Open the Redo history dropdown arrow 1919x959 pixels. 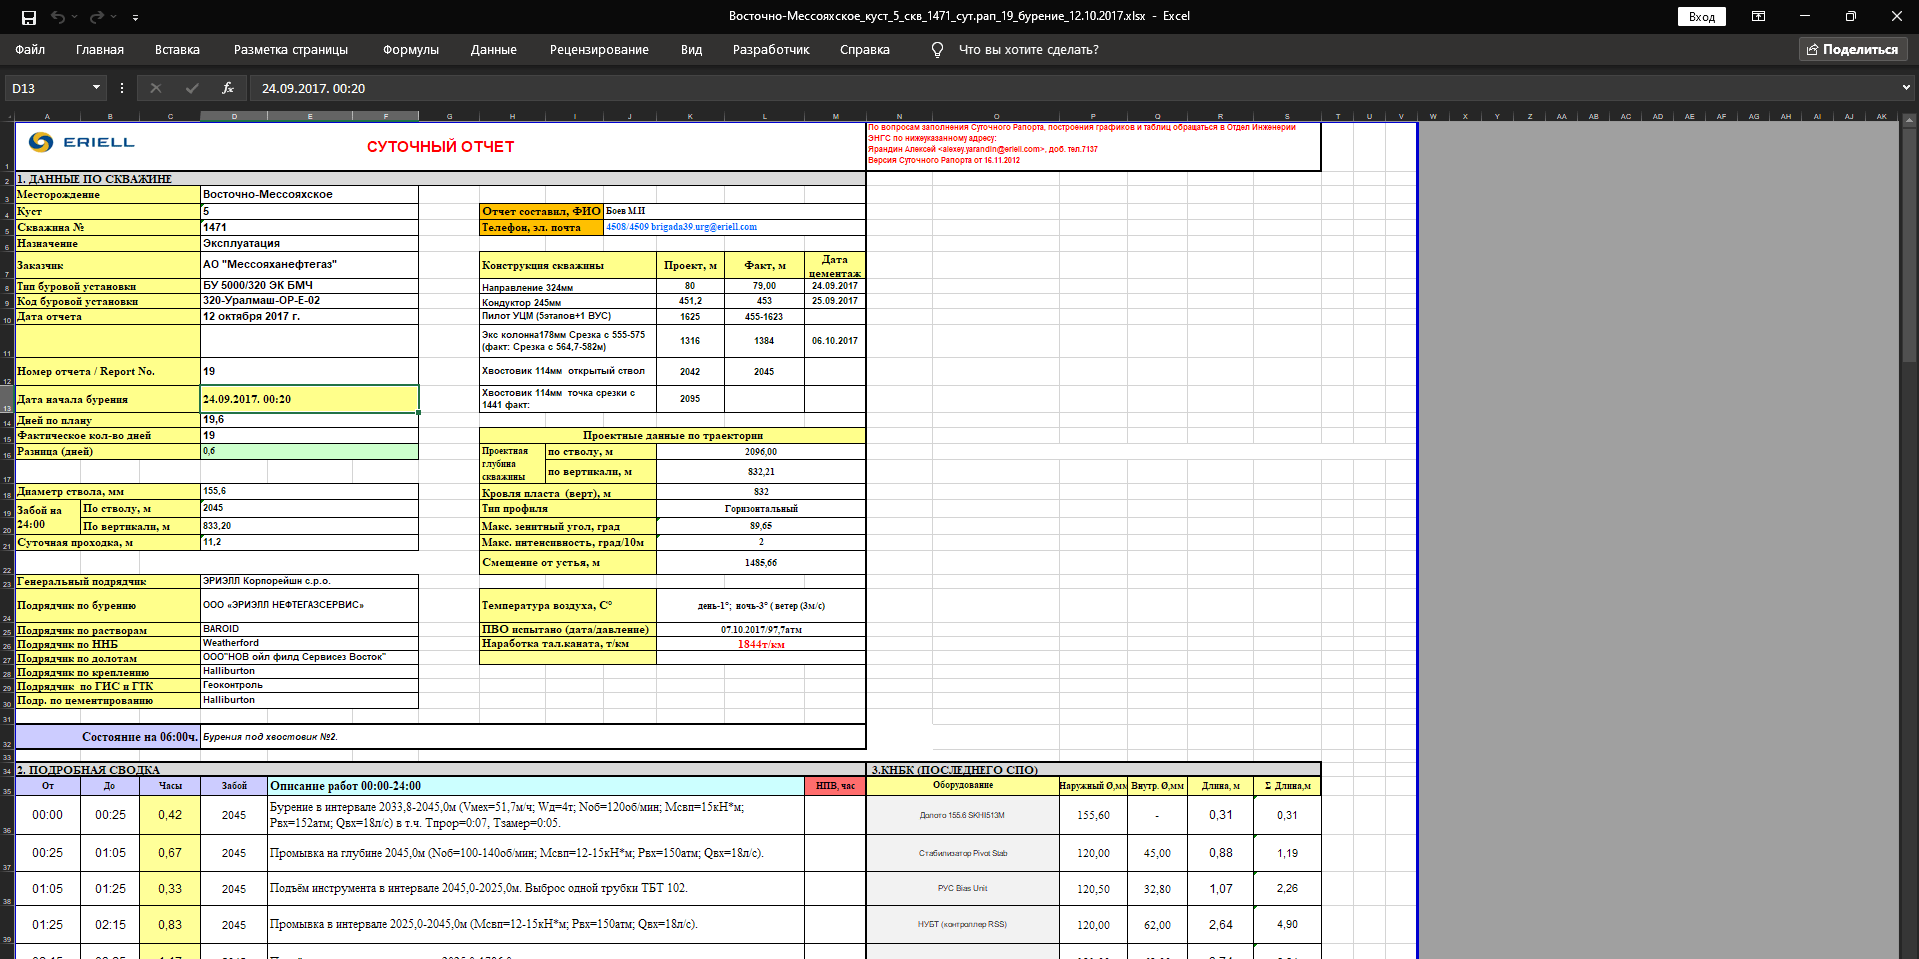(x=114, y=17)
